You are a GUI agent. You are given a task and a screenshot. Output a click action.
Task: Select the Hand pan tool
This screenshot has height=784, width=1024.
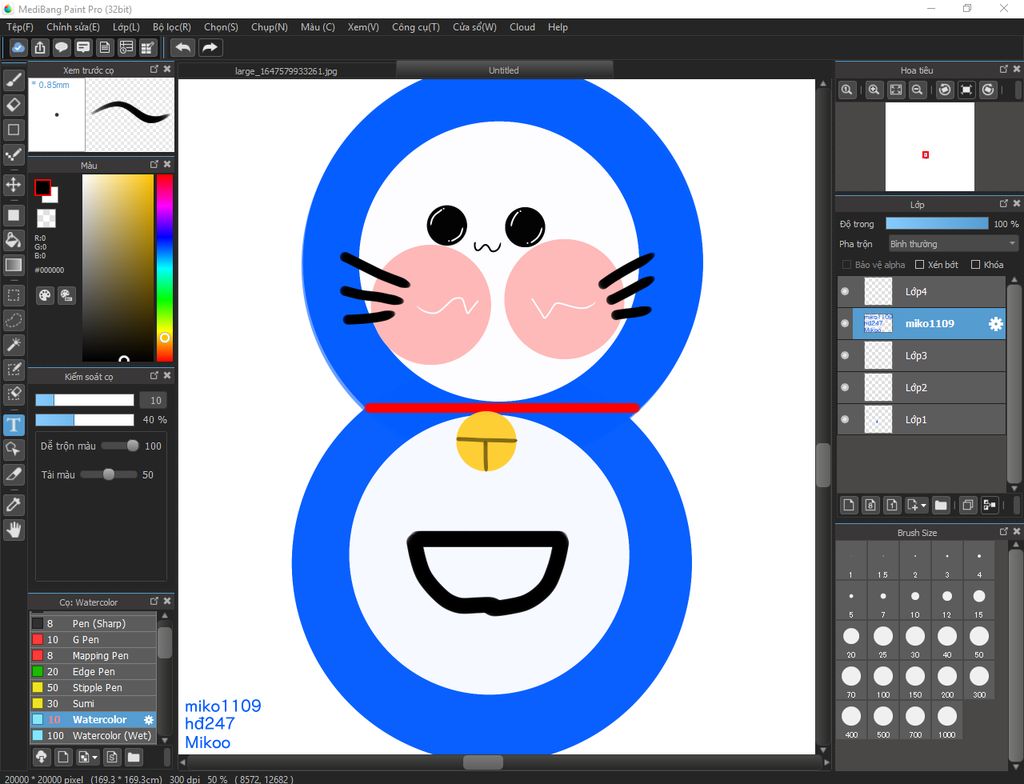[13, 529]
